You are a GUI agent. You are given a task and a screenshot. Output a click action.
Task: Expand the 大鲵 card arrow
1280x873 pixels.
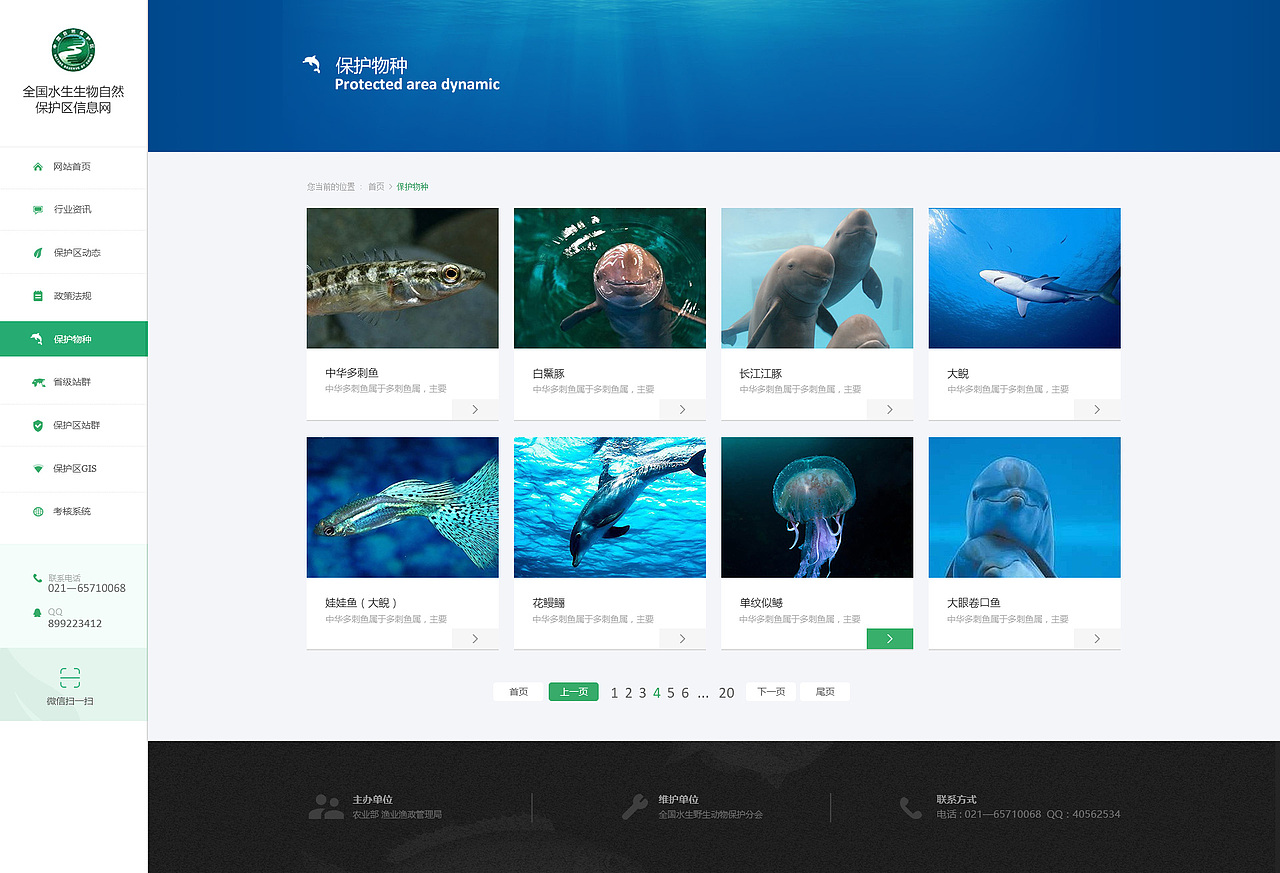point(1097,409)
